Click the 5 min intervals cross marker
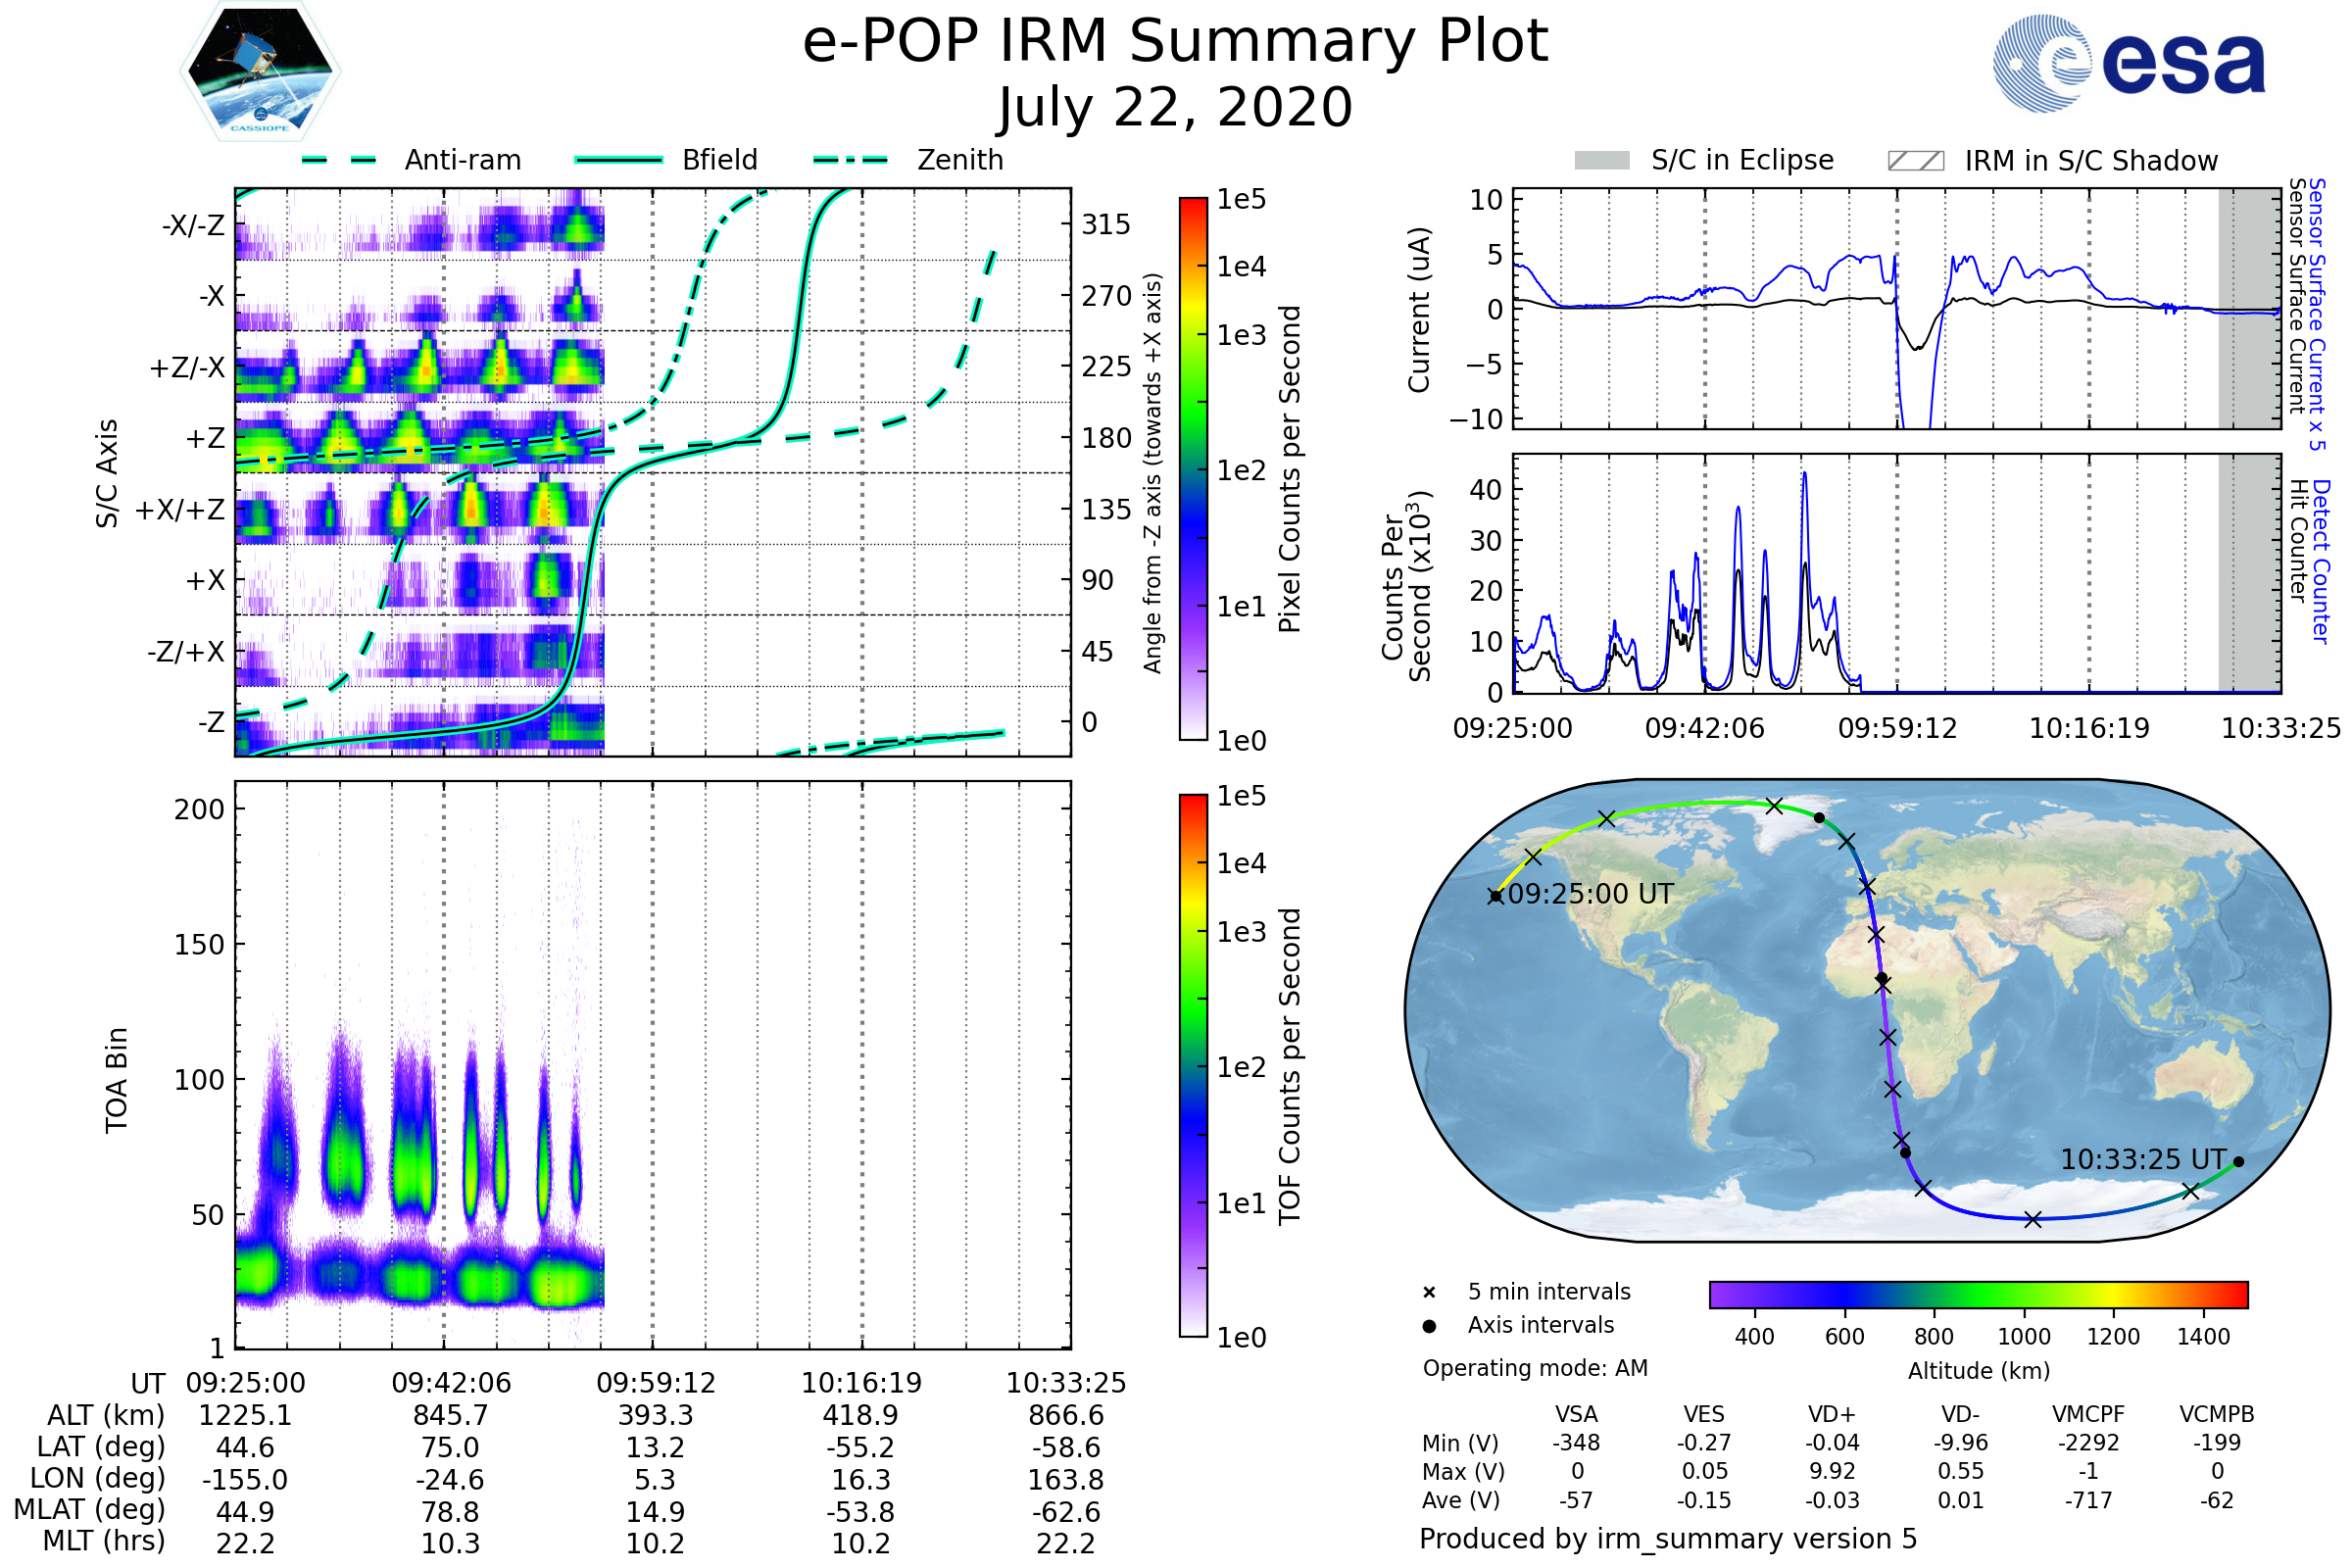The image size is (2352, 1568). 1429,1293
